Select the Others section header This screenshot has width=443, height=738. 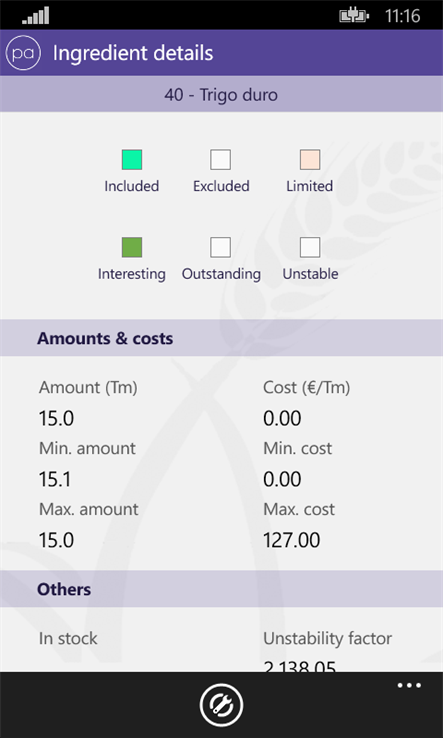[221, 589]
